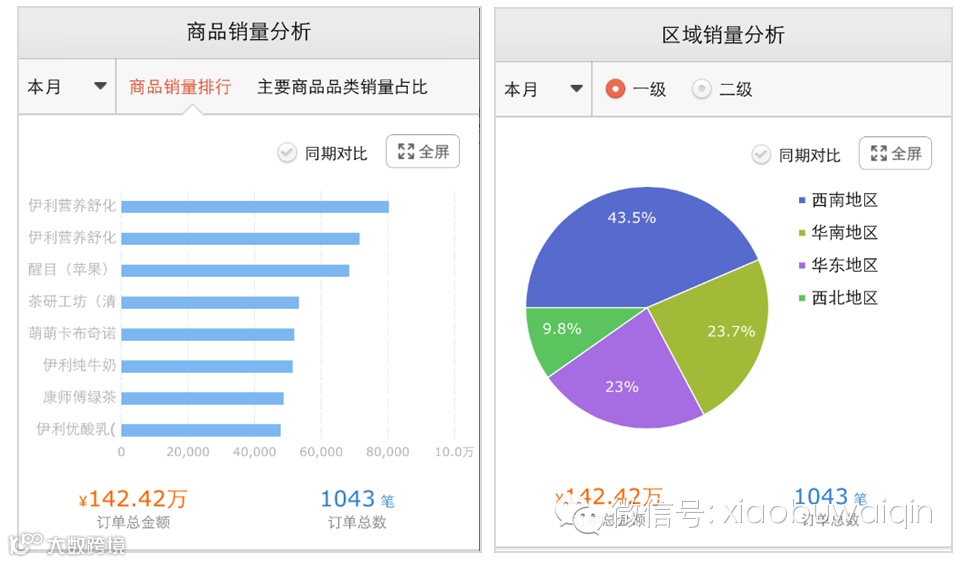This screenshot has height=563, width=965.
Task: Click the 西南地区 legend label
Action: [844, 200]
